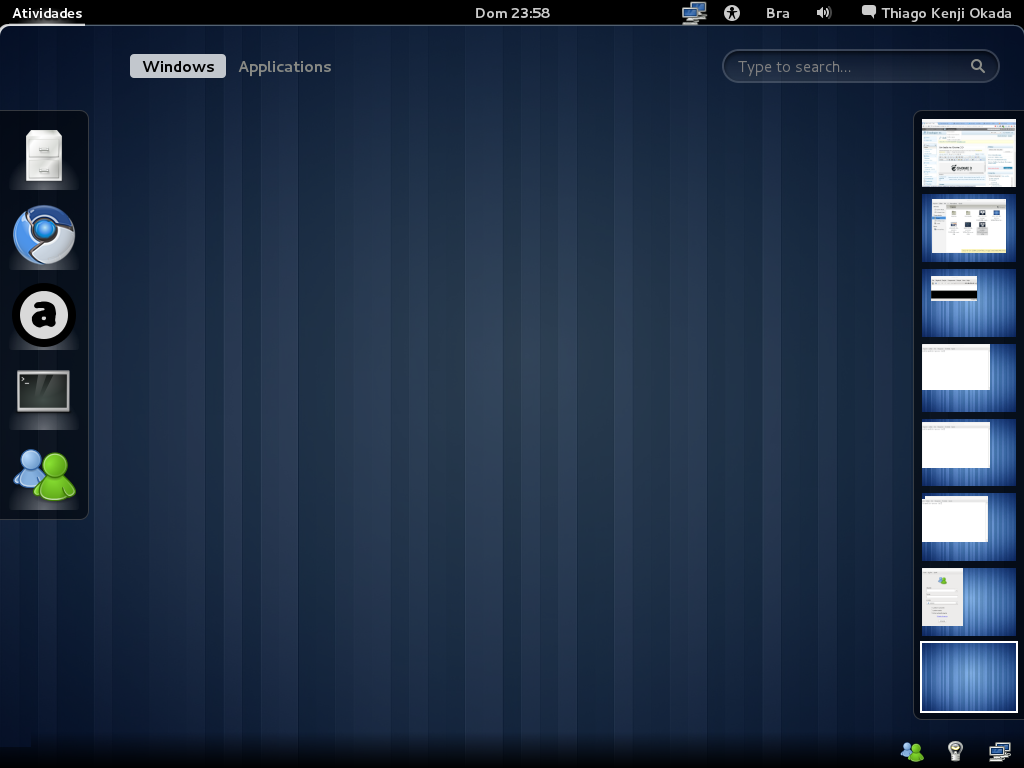This screenshot has width=1024, height=768.
Task: Launch the Terminal from the dash
Action: click(44, 392)
